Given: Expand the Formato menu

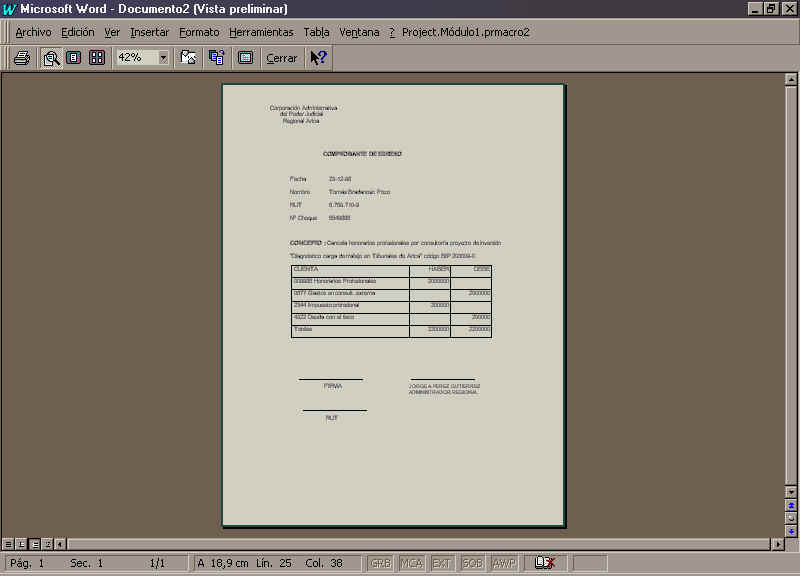Looking at the screenshot, I should pos(199,32).
